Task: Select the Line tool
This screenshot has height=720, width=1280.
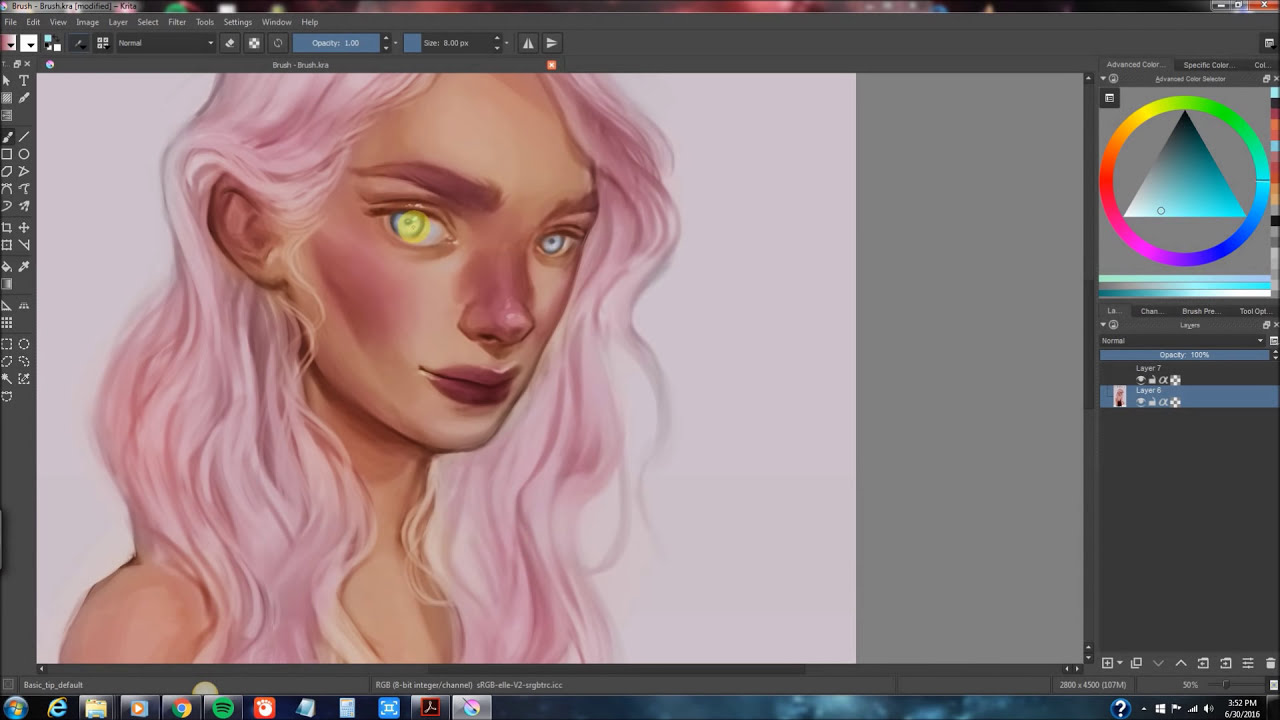Action: pyautogui.click(x=24, y=137)
